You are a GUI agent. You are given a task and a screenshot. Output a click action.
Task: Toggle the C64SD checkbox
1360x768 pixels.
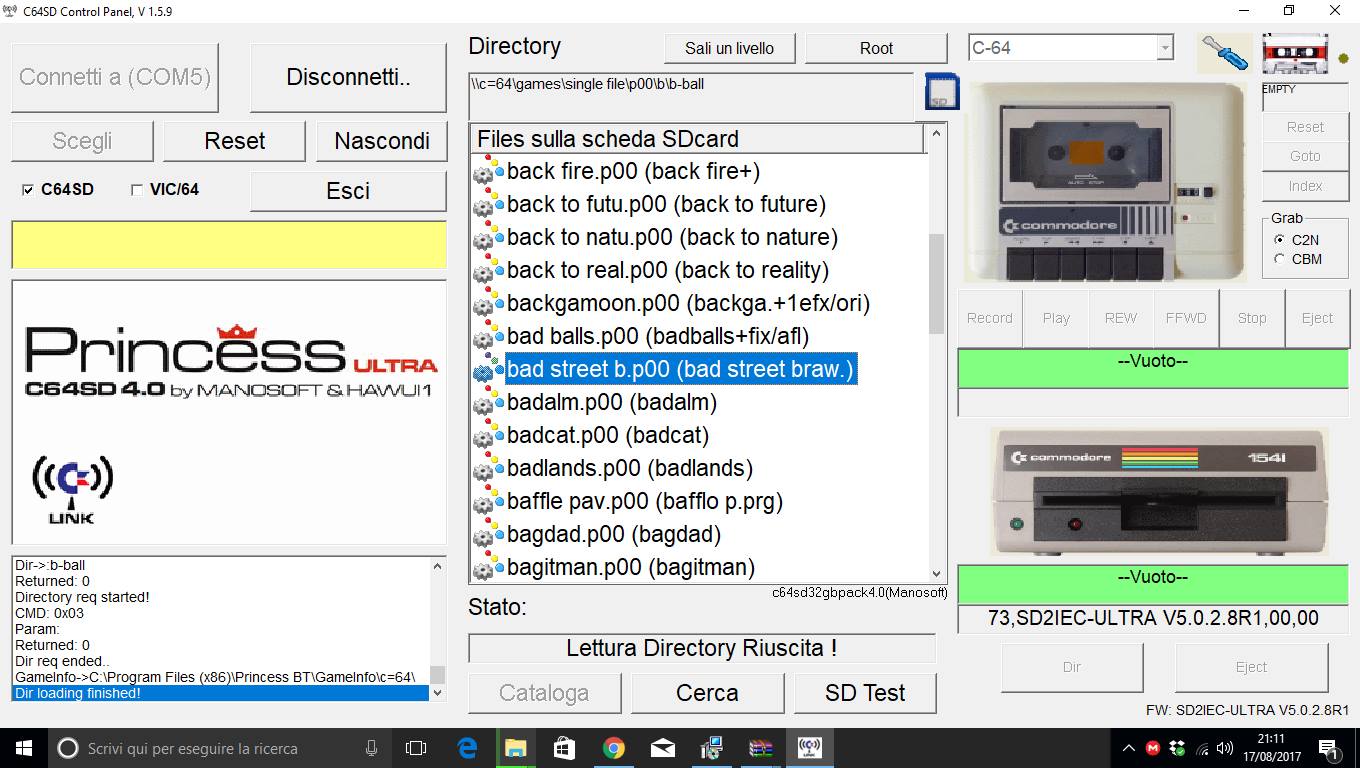tap(27, 190)
